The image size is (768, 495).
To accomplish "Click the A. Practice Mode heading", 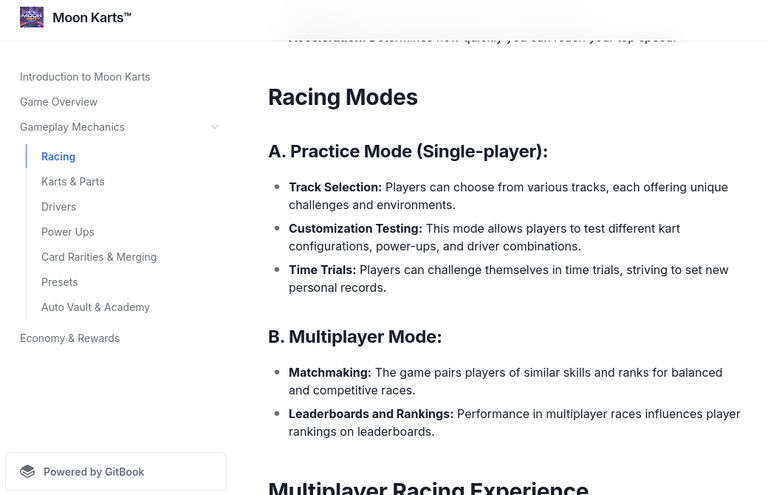I will pos(408,151).
